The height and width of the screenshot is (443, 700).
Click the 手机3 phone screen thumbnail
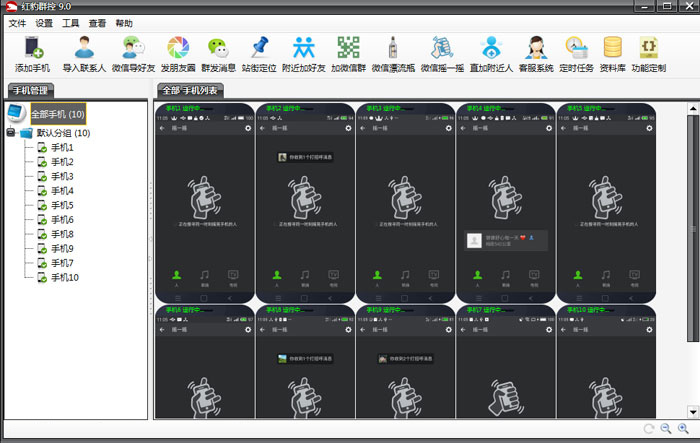point(405,203)
